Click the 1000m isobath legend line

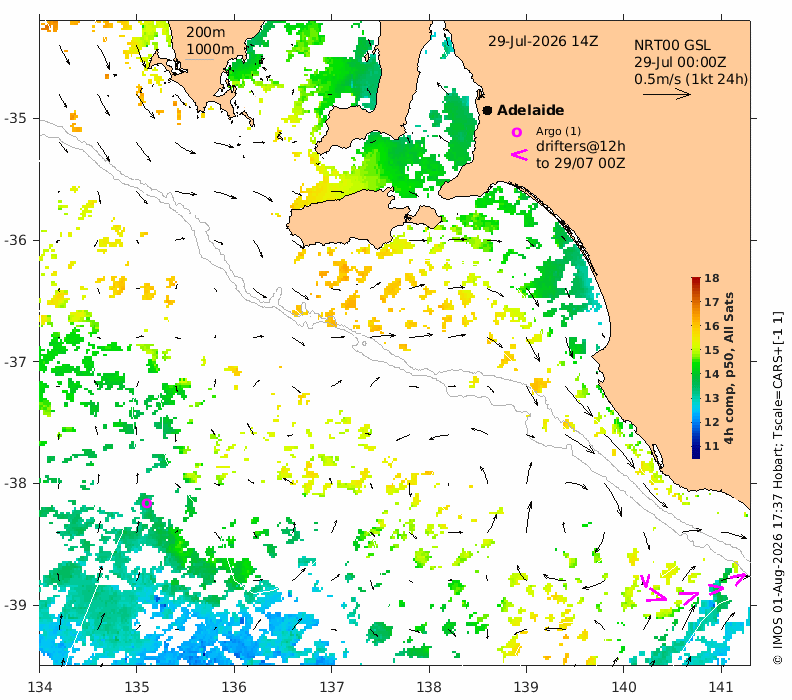coord(199,60)
